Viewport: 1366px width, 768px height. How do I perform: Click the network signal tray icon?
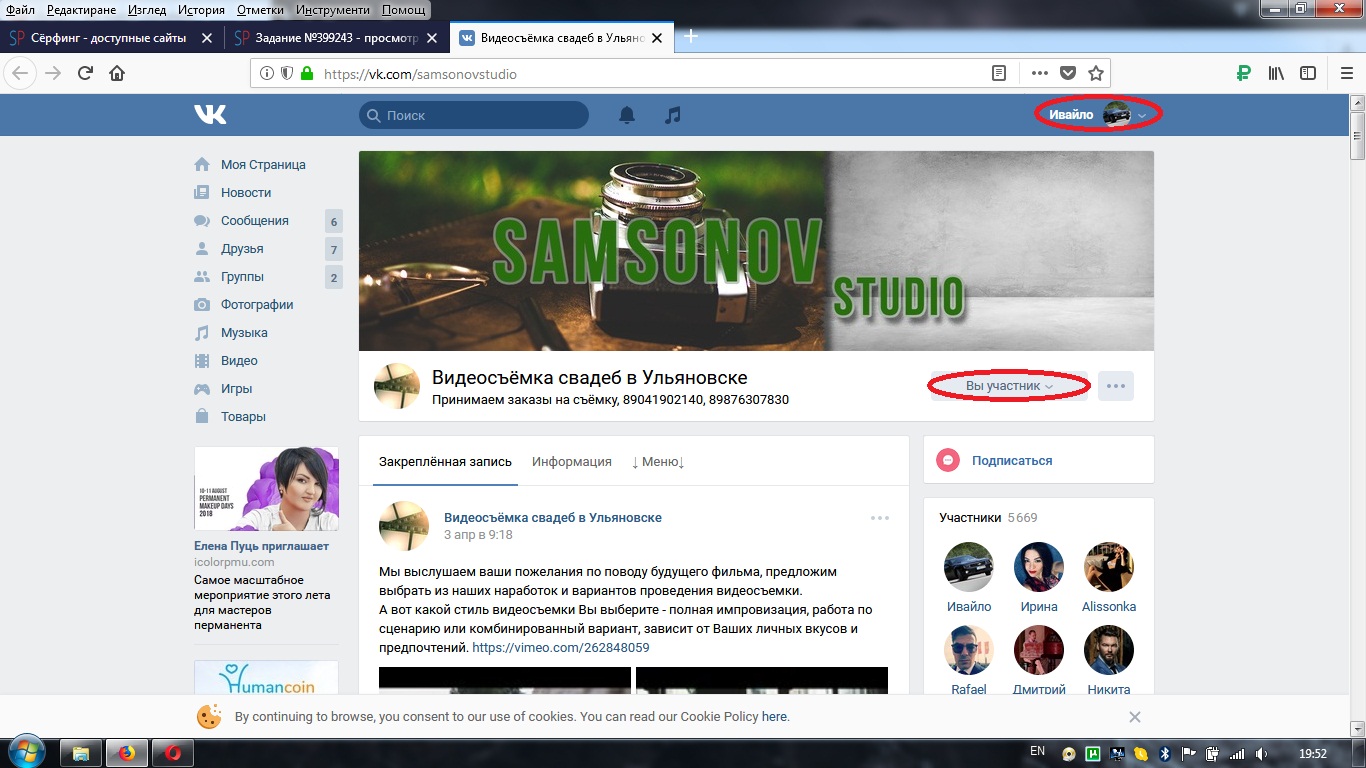click(1237, 753)
